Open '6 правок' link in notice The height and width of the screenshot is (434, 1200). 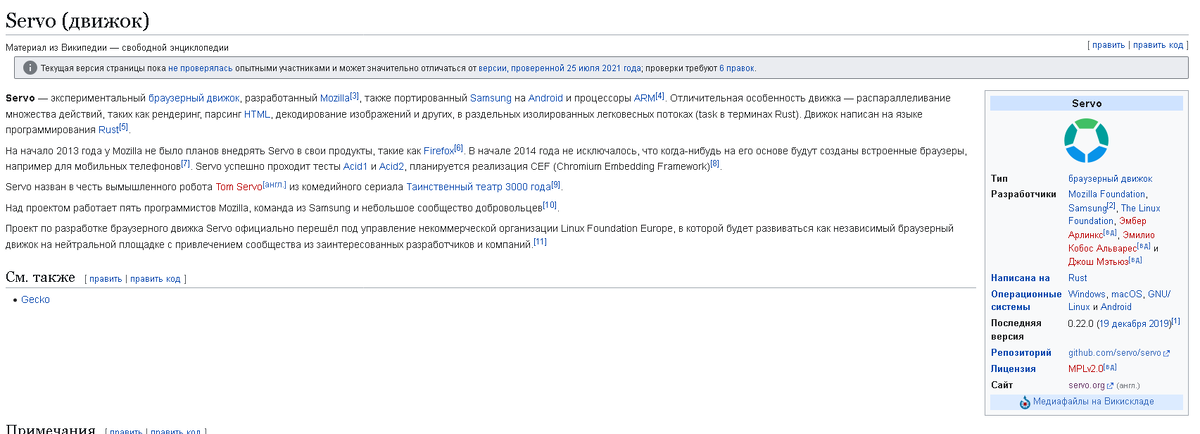737,68
